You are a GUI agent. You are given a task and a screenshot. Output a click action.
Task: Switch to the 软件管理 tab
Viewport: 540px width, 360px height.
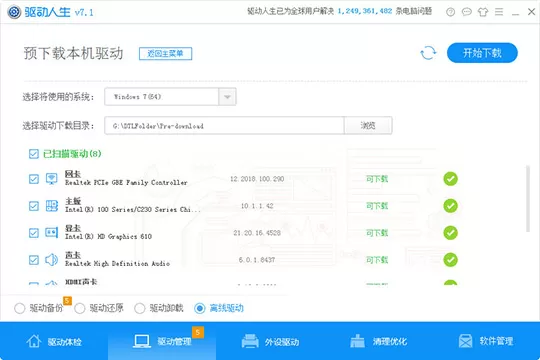click(486, 341)
